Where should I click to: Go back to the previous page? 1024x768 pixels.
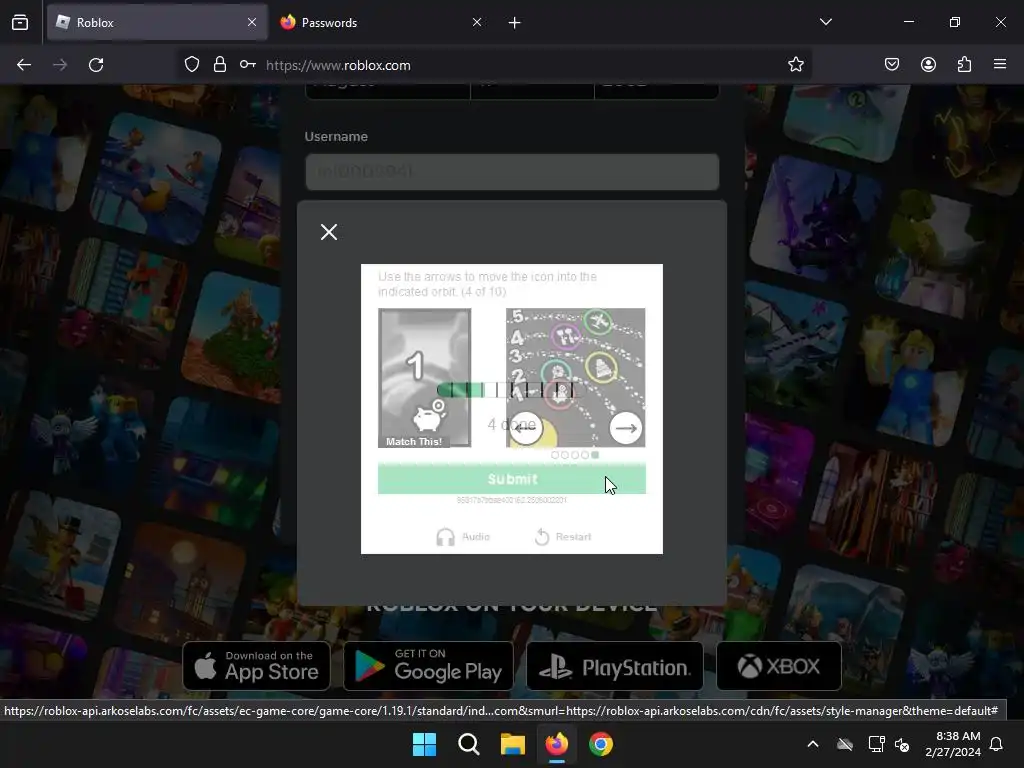click(24, 65)
